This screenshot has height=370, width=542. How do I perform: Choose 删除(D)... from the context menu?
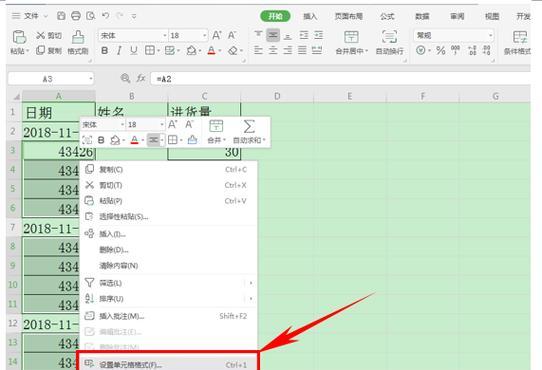pyautogui.click(x=169, y=250)
